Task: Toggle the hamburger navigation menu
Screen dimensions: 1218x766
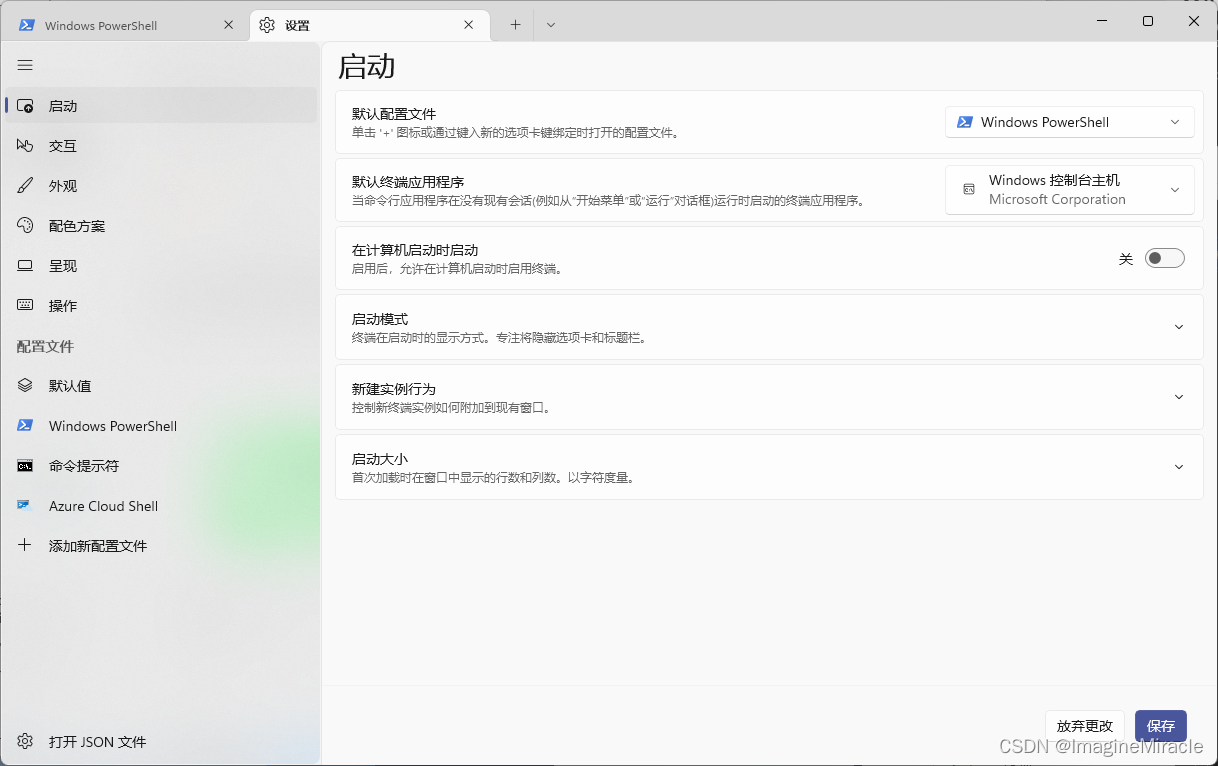Action: click(25, 65)
